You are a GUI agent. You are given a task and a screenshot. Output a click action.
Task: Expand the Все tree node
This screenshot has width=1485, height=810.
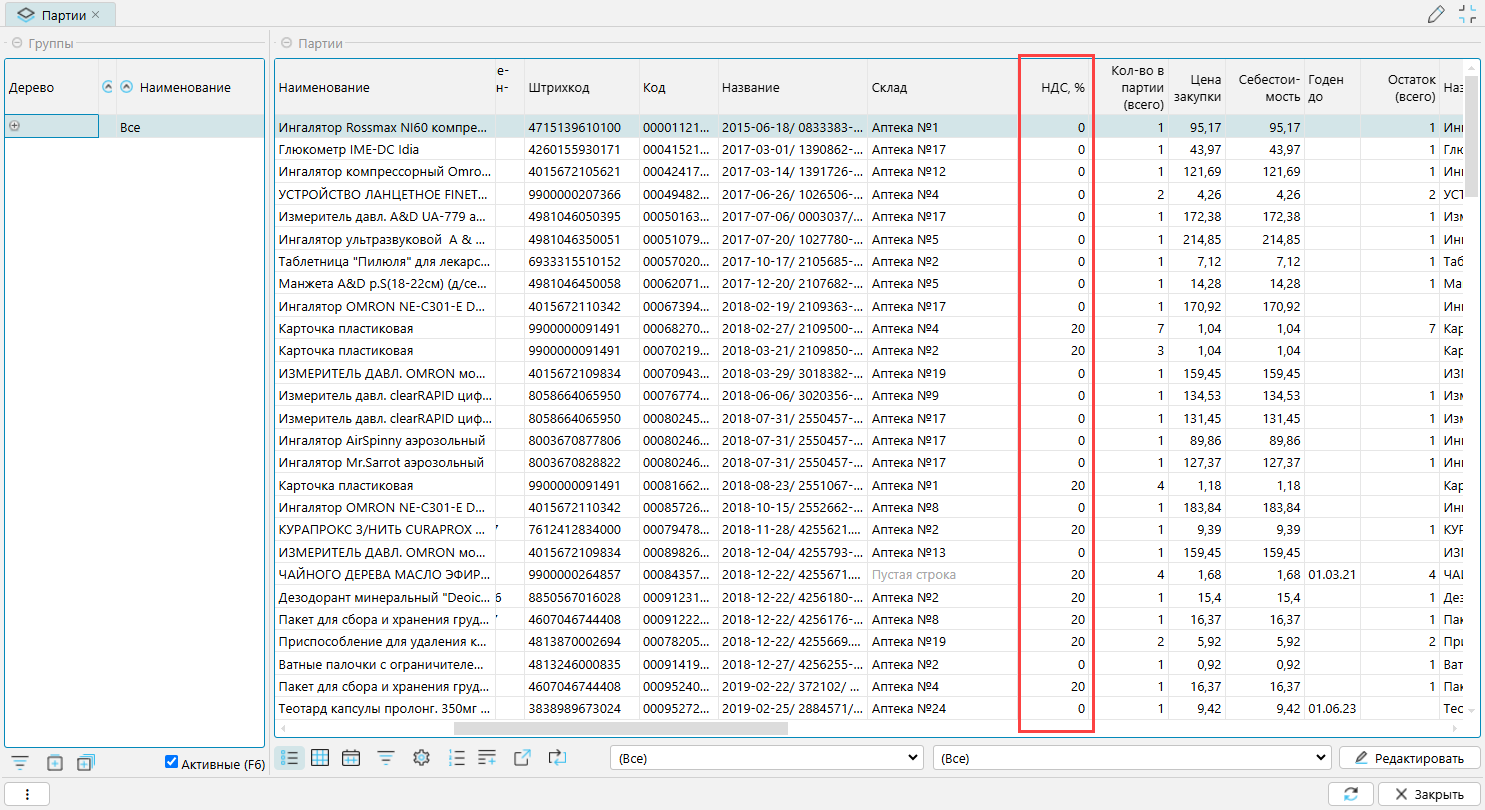(14, 126)
